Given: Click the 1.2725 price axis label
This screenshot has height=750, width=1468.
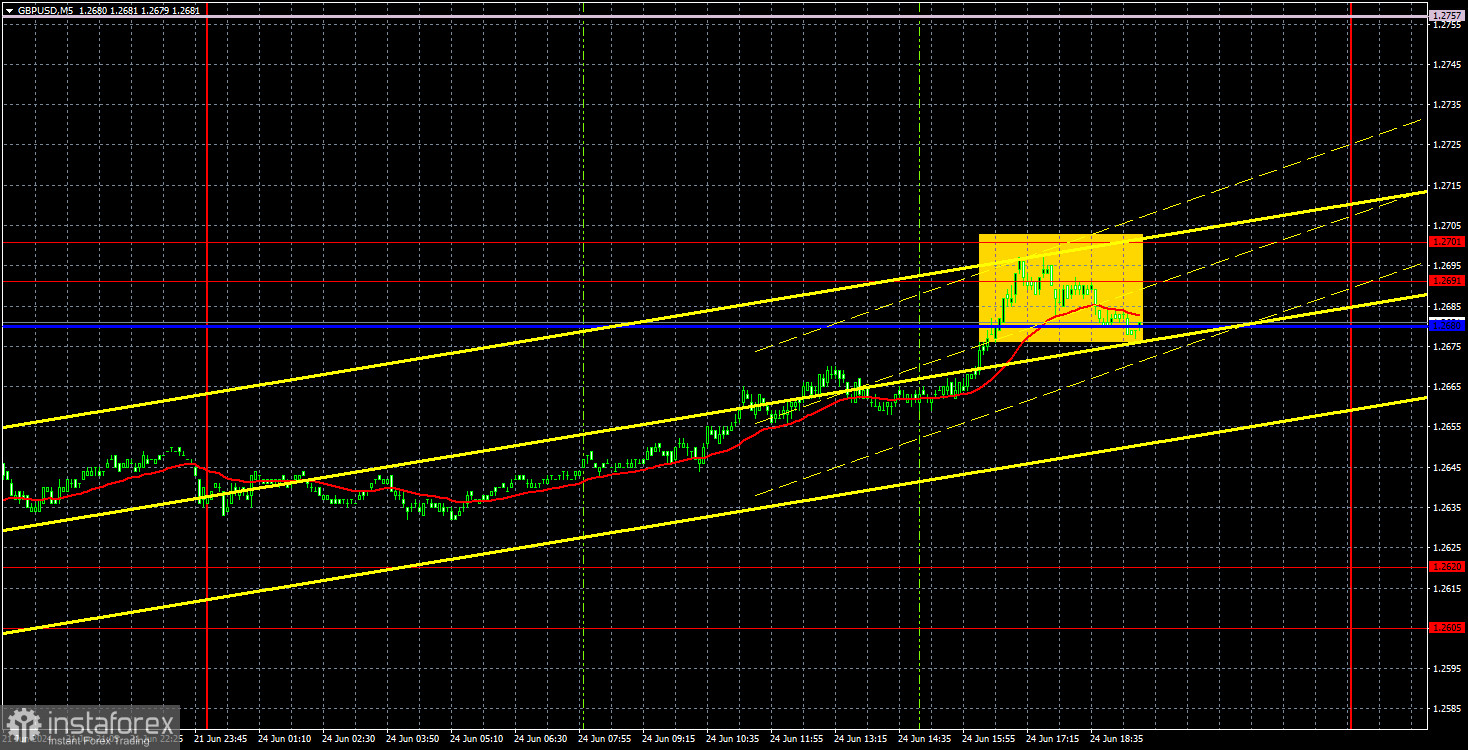Looking at the screenshot, I should point(1447,145).
